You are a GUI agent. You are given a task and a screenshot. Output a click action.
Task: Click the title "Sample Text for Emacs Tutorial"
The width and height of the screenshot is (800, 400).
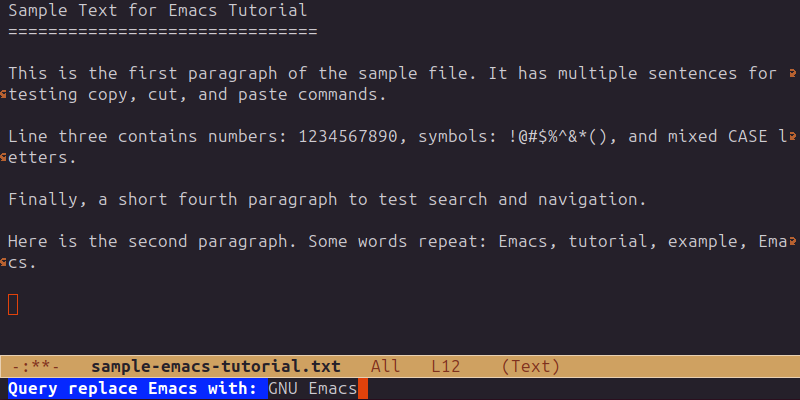pos(158,11)
